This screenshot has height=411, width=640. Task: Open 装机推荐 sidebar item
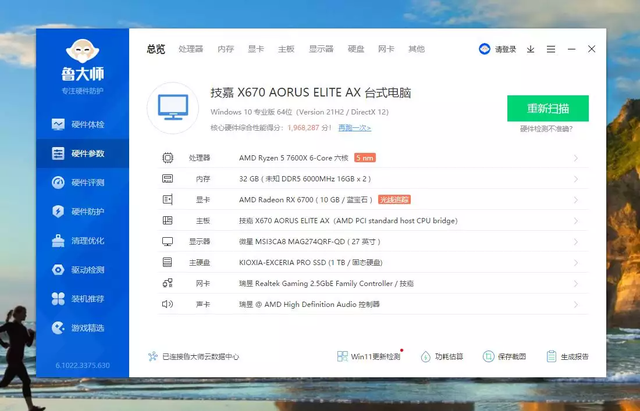click(78, 298)
